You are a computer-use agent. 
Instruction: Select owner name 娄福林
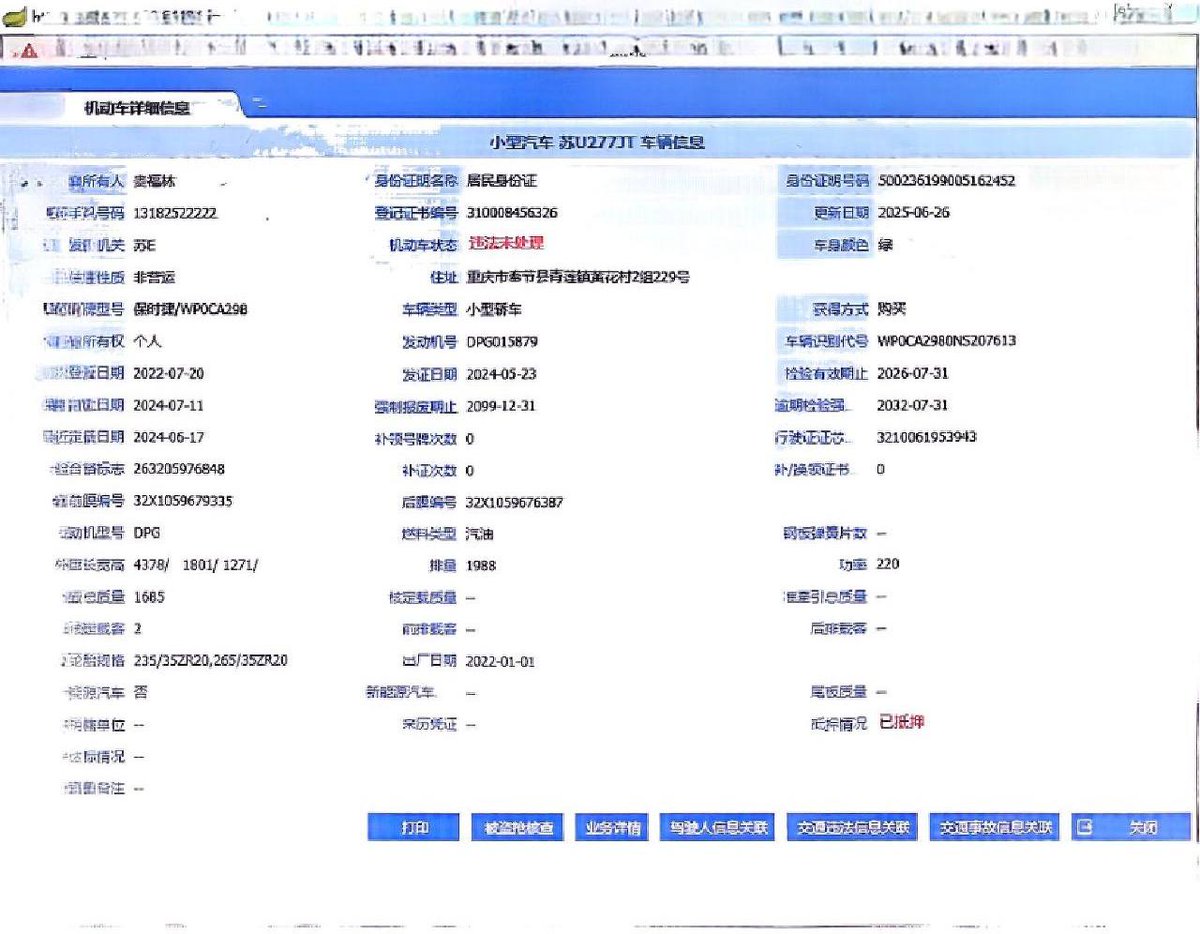[155, 181]
